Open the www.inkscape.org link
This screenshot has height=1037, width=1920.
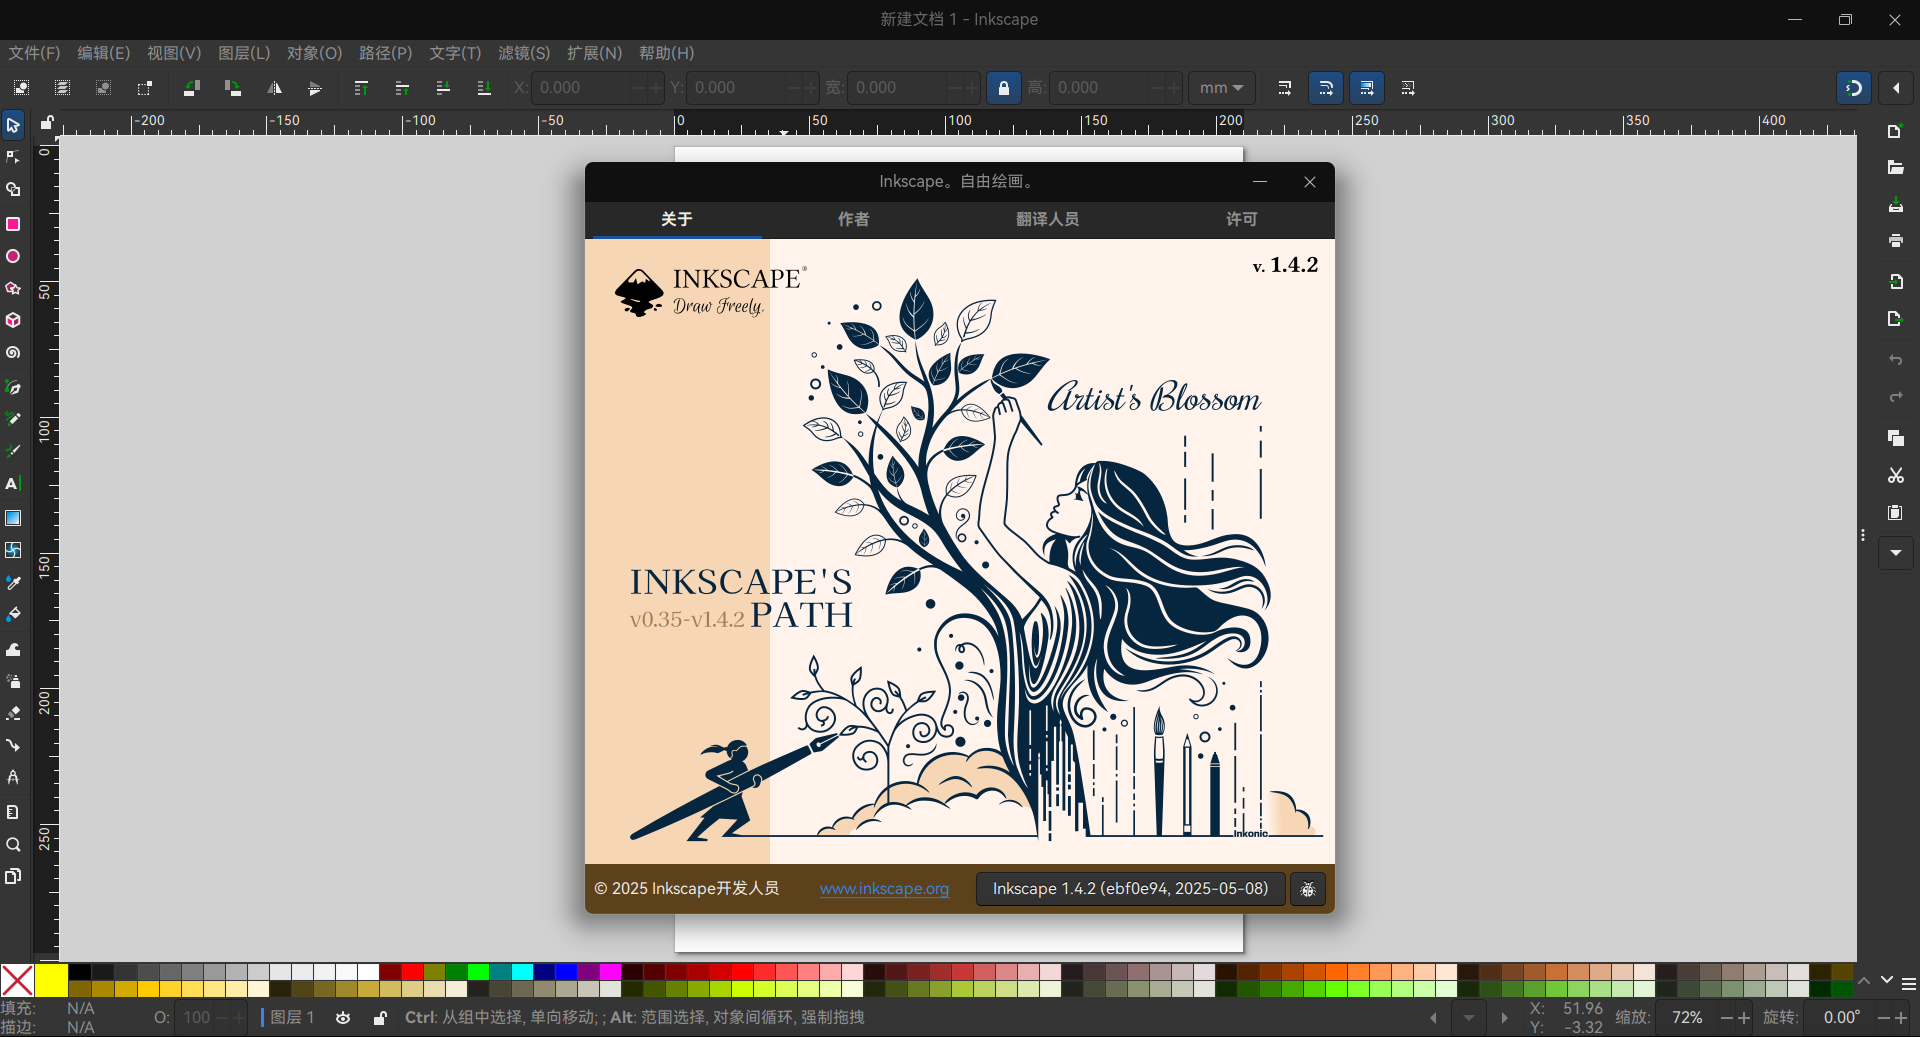click(884, 889)
